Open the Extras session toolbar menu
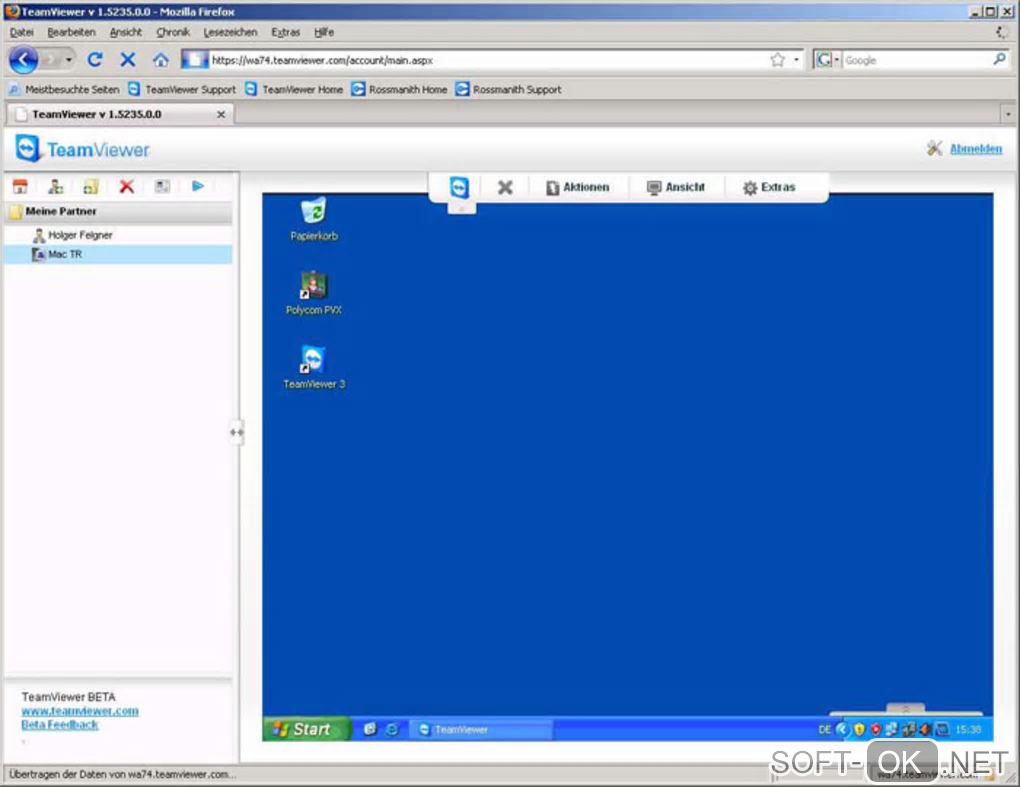The height and width of the screenshot is (787, 1020). click(769, 187)
